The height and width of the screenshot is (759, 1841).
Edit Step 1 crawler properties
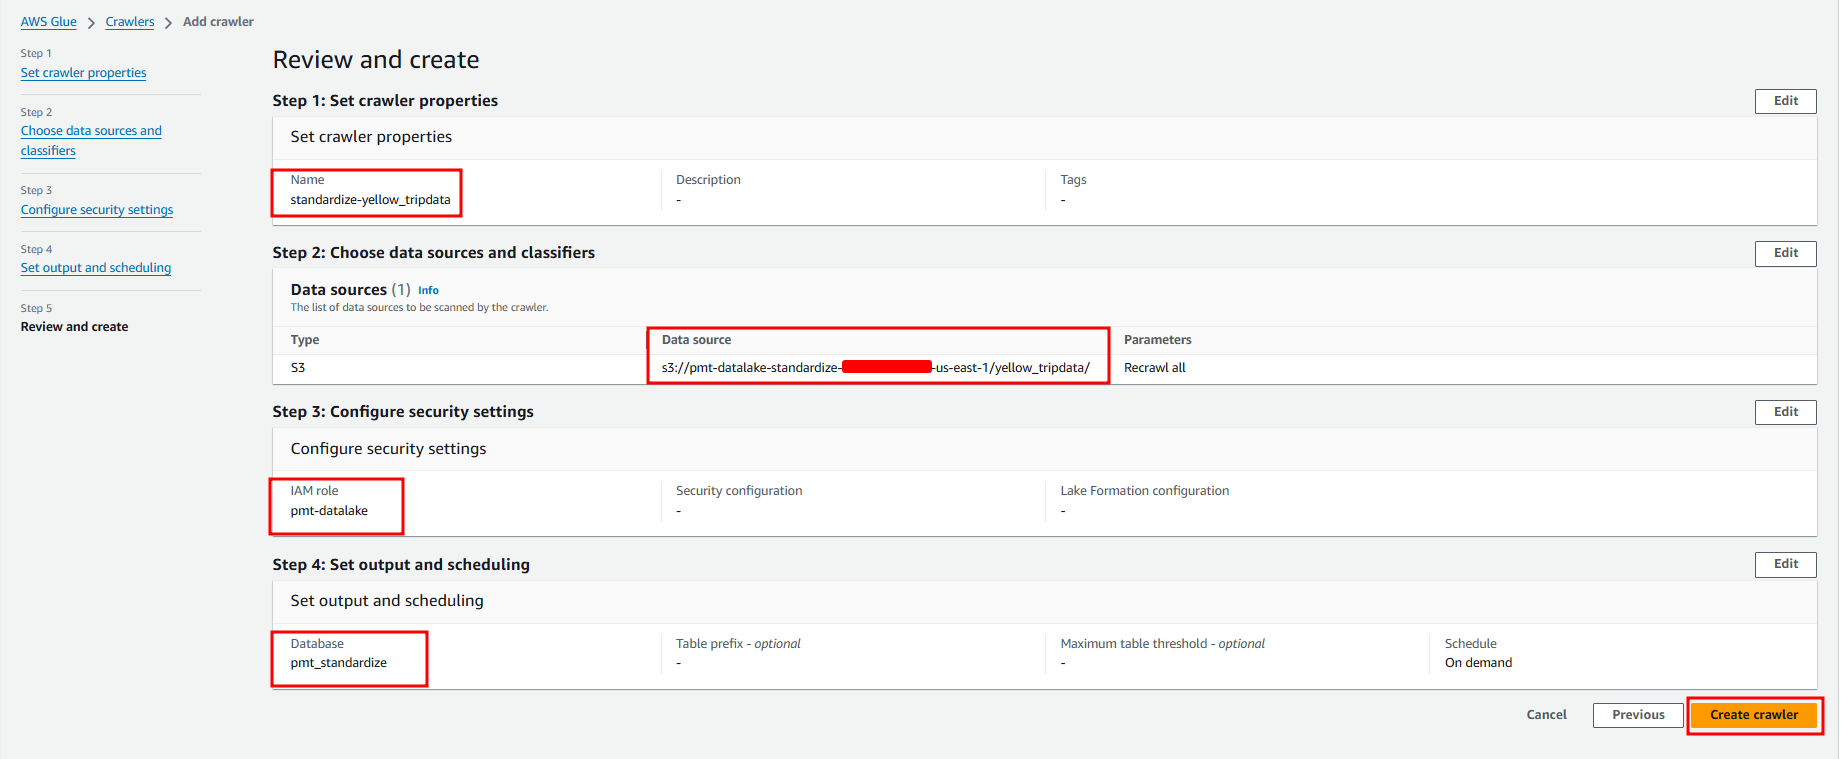pyautogui.click(x=1785, y=101)
